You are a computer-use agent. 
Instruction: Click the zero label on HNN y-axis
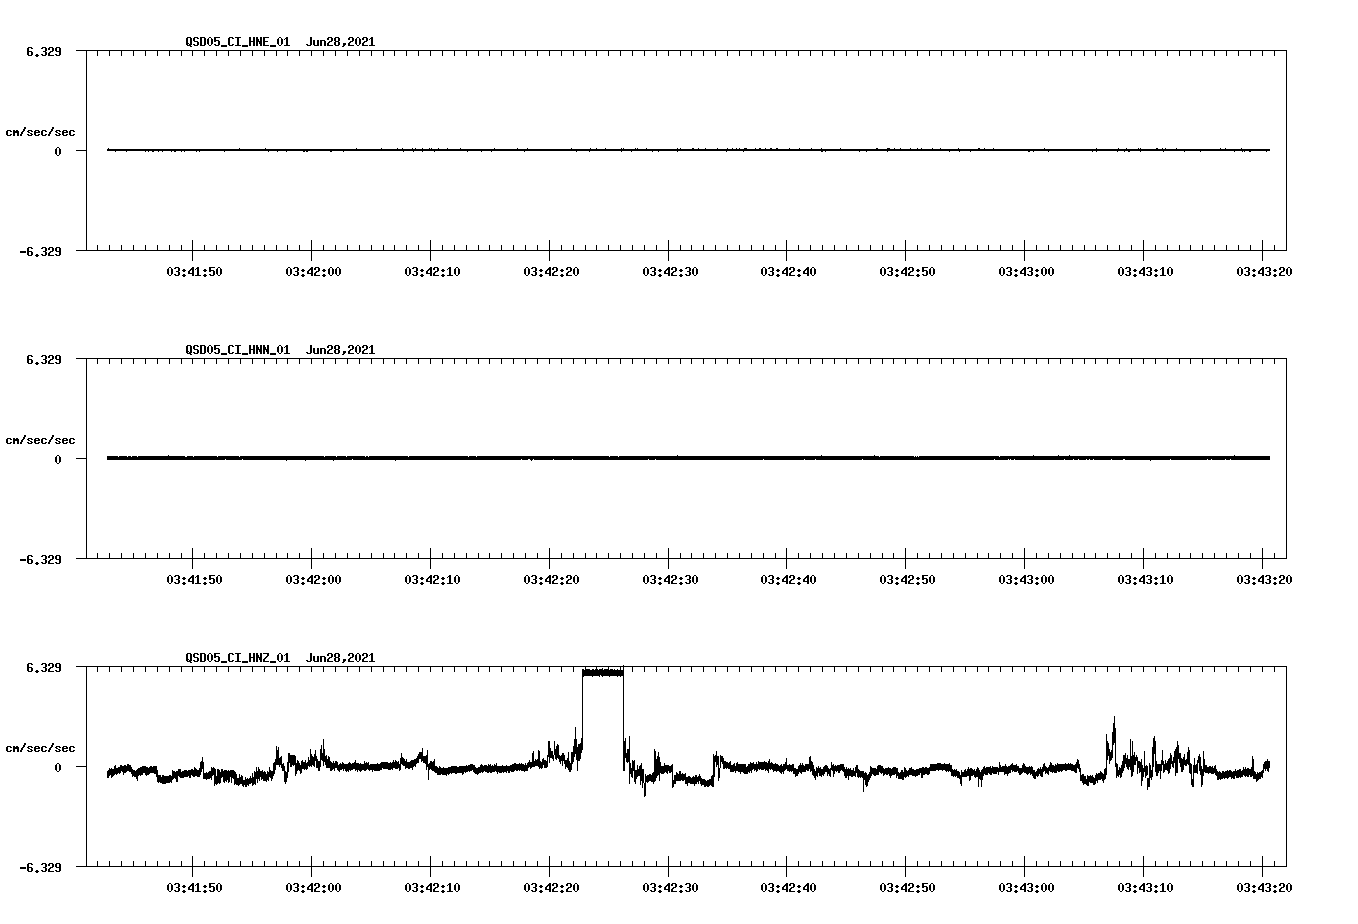(x=58, y=460)
